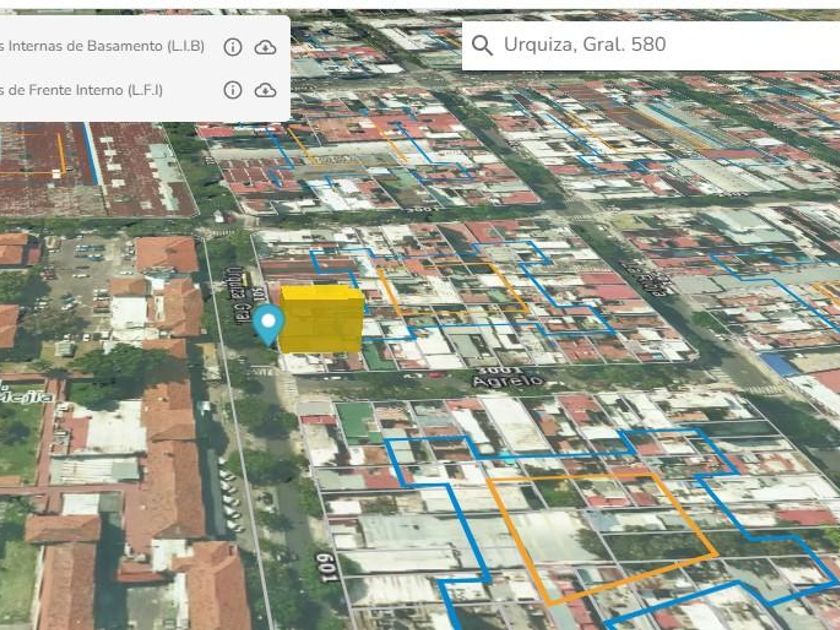Select the large orange outlined polygon

pos(600,535)
